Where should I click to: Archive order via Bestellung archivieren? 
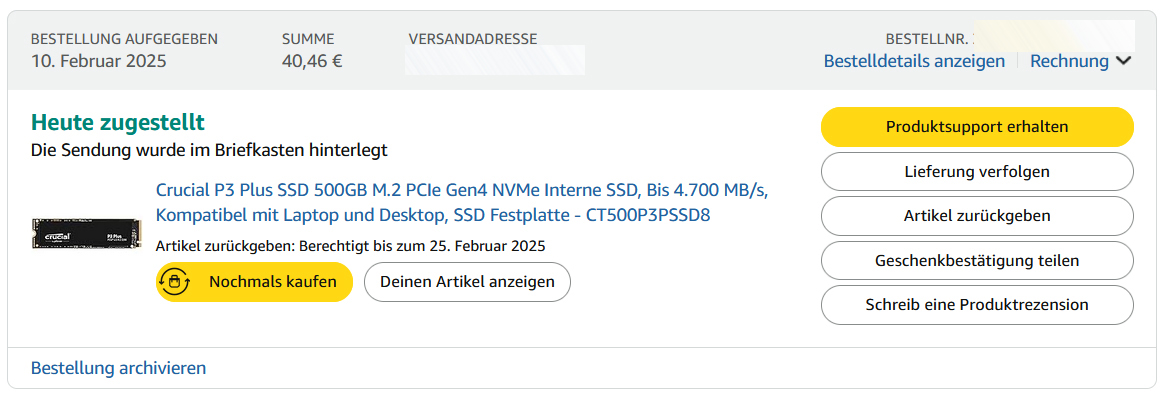tap(119, 368)
